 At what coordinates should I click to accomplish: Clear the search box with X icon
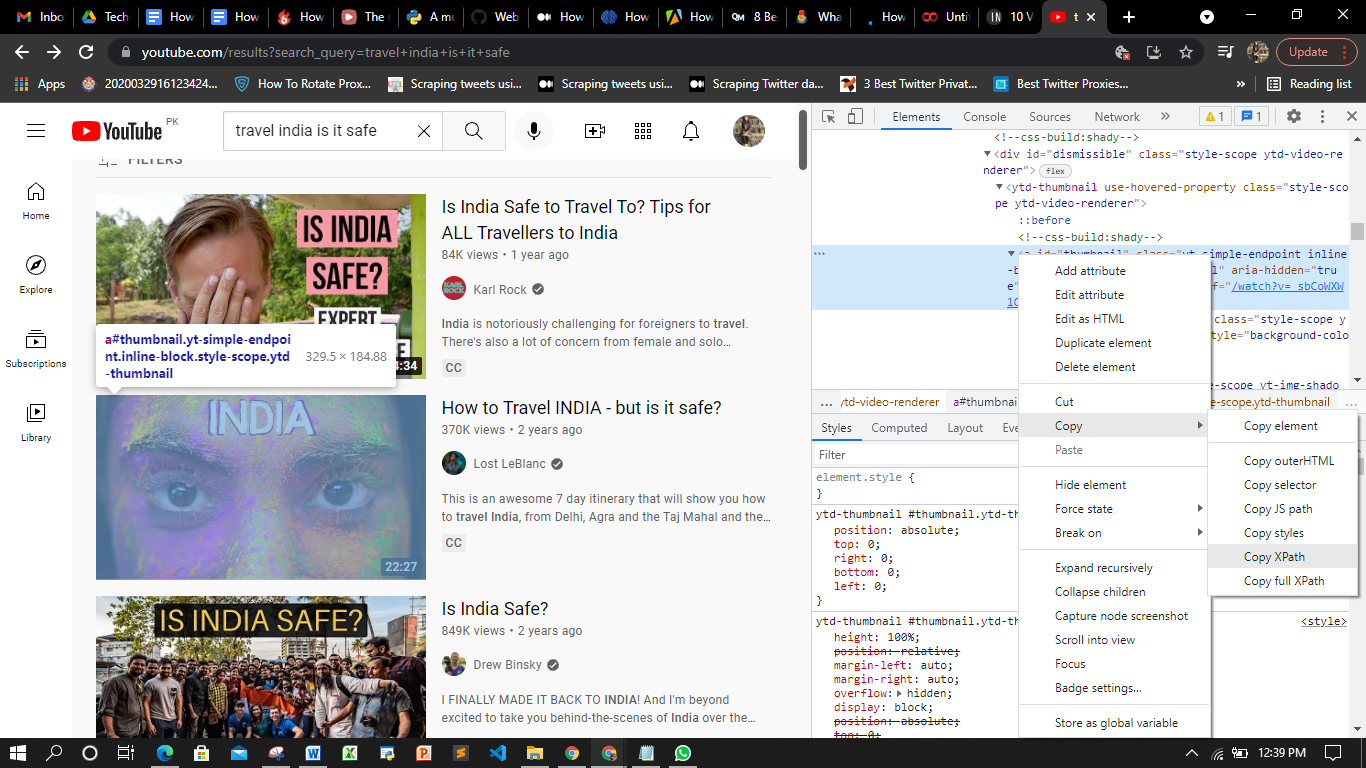click(424, 131)
